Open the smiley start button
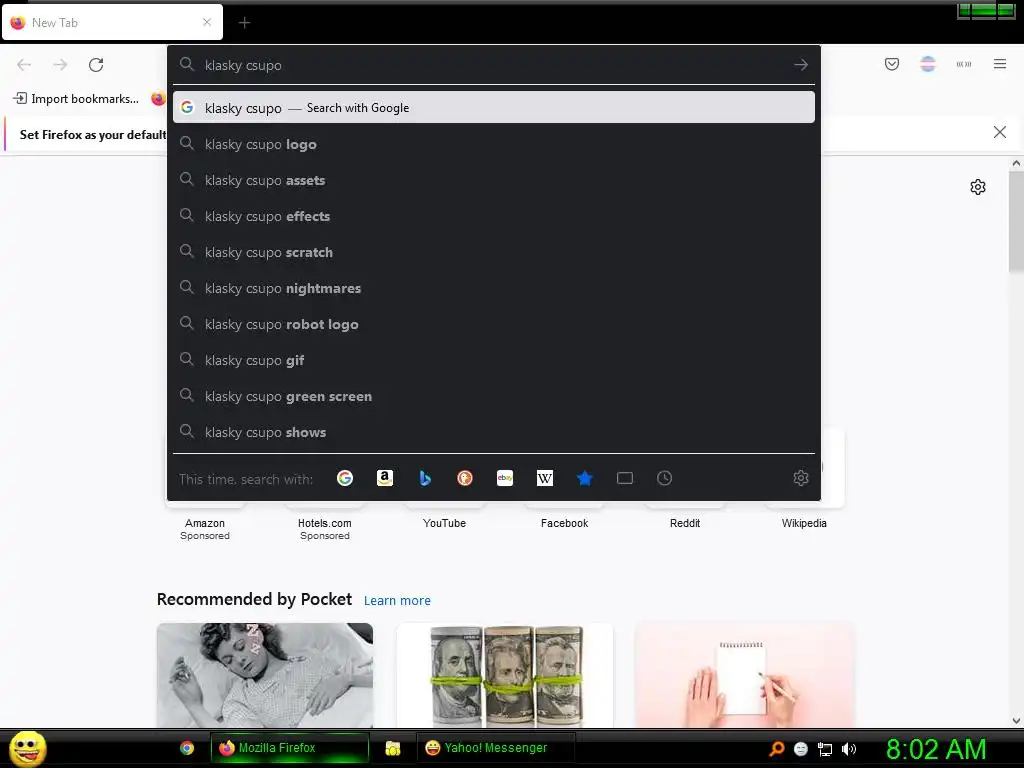The width and height of the screenshot is (1024, 768). click(x=27, y=748)
